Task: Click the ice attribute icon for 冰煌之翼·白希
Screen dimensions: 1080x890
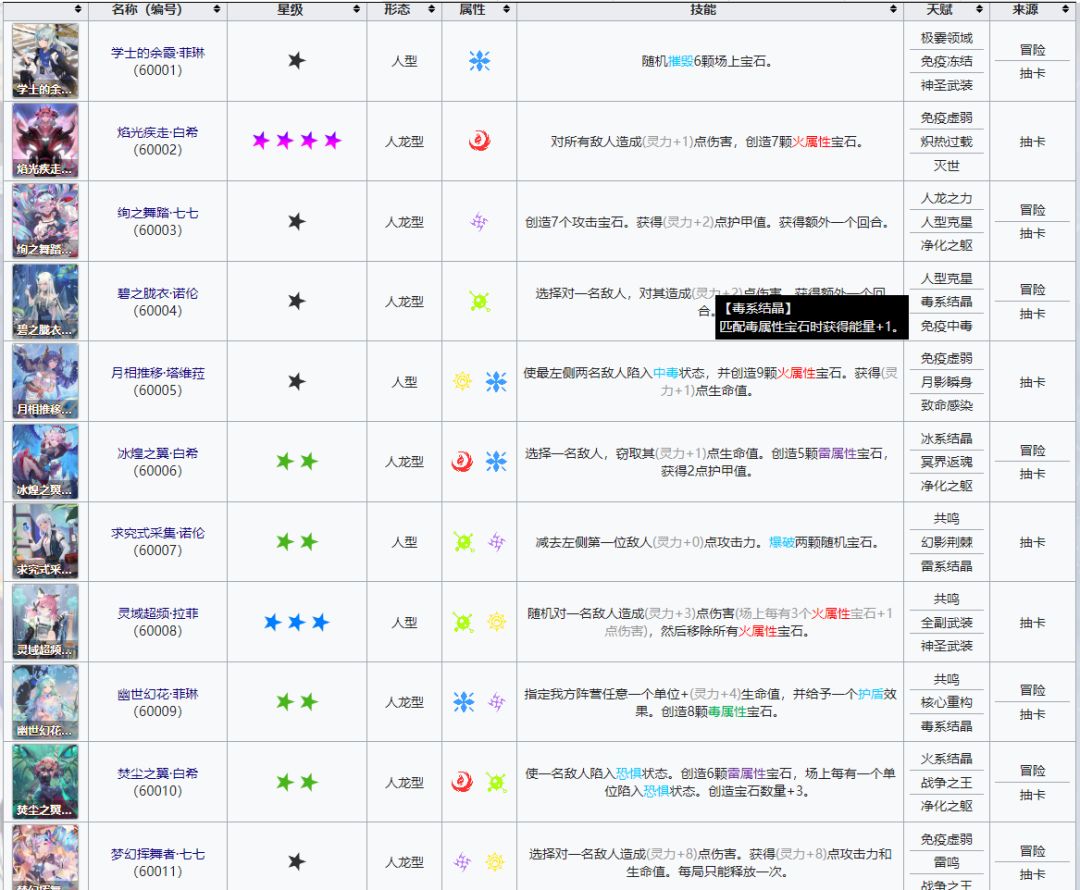Action: tap(496, 461)
